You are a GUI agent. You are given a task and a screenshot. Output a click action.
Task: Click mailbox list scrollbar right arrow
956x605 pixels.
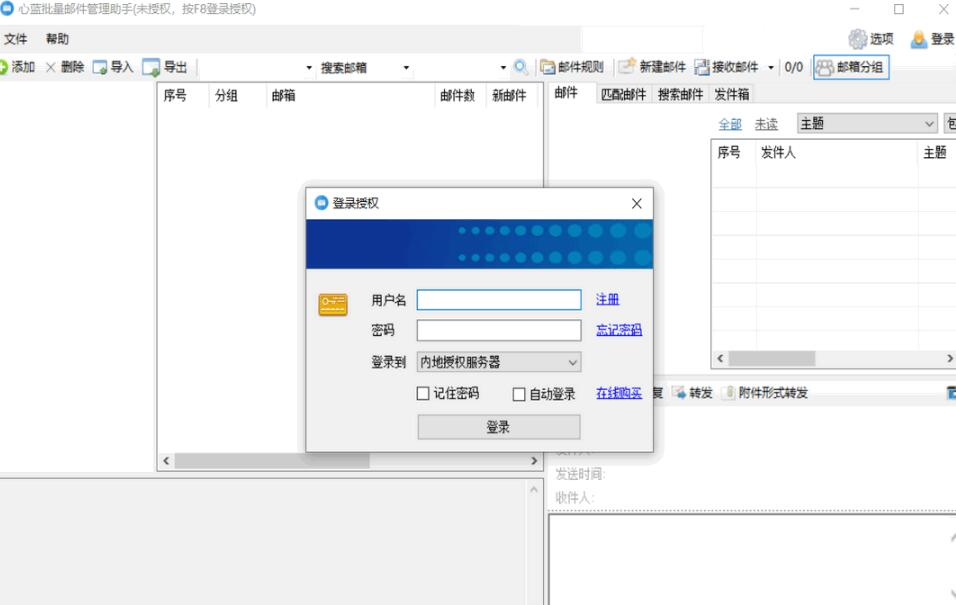(x=534, y=461)
